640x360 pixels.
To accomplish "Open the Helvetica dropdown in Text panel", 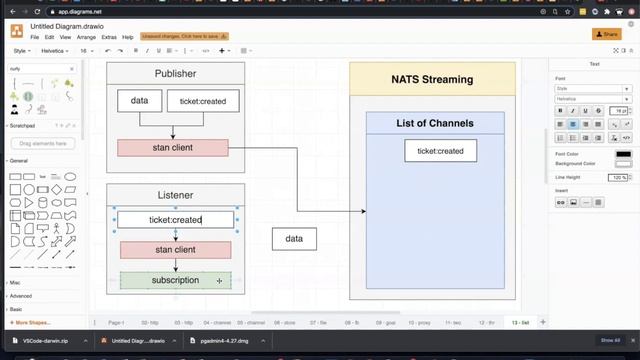I will pos(593,99).
